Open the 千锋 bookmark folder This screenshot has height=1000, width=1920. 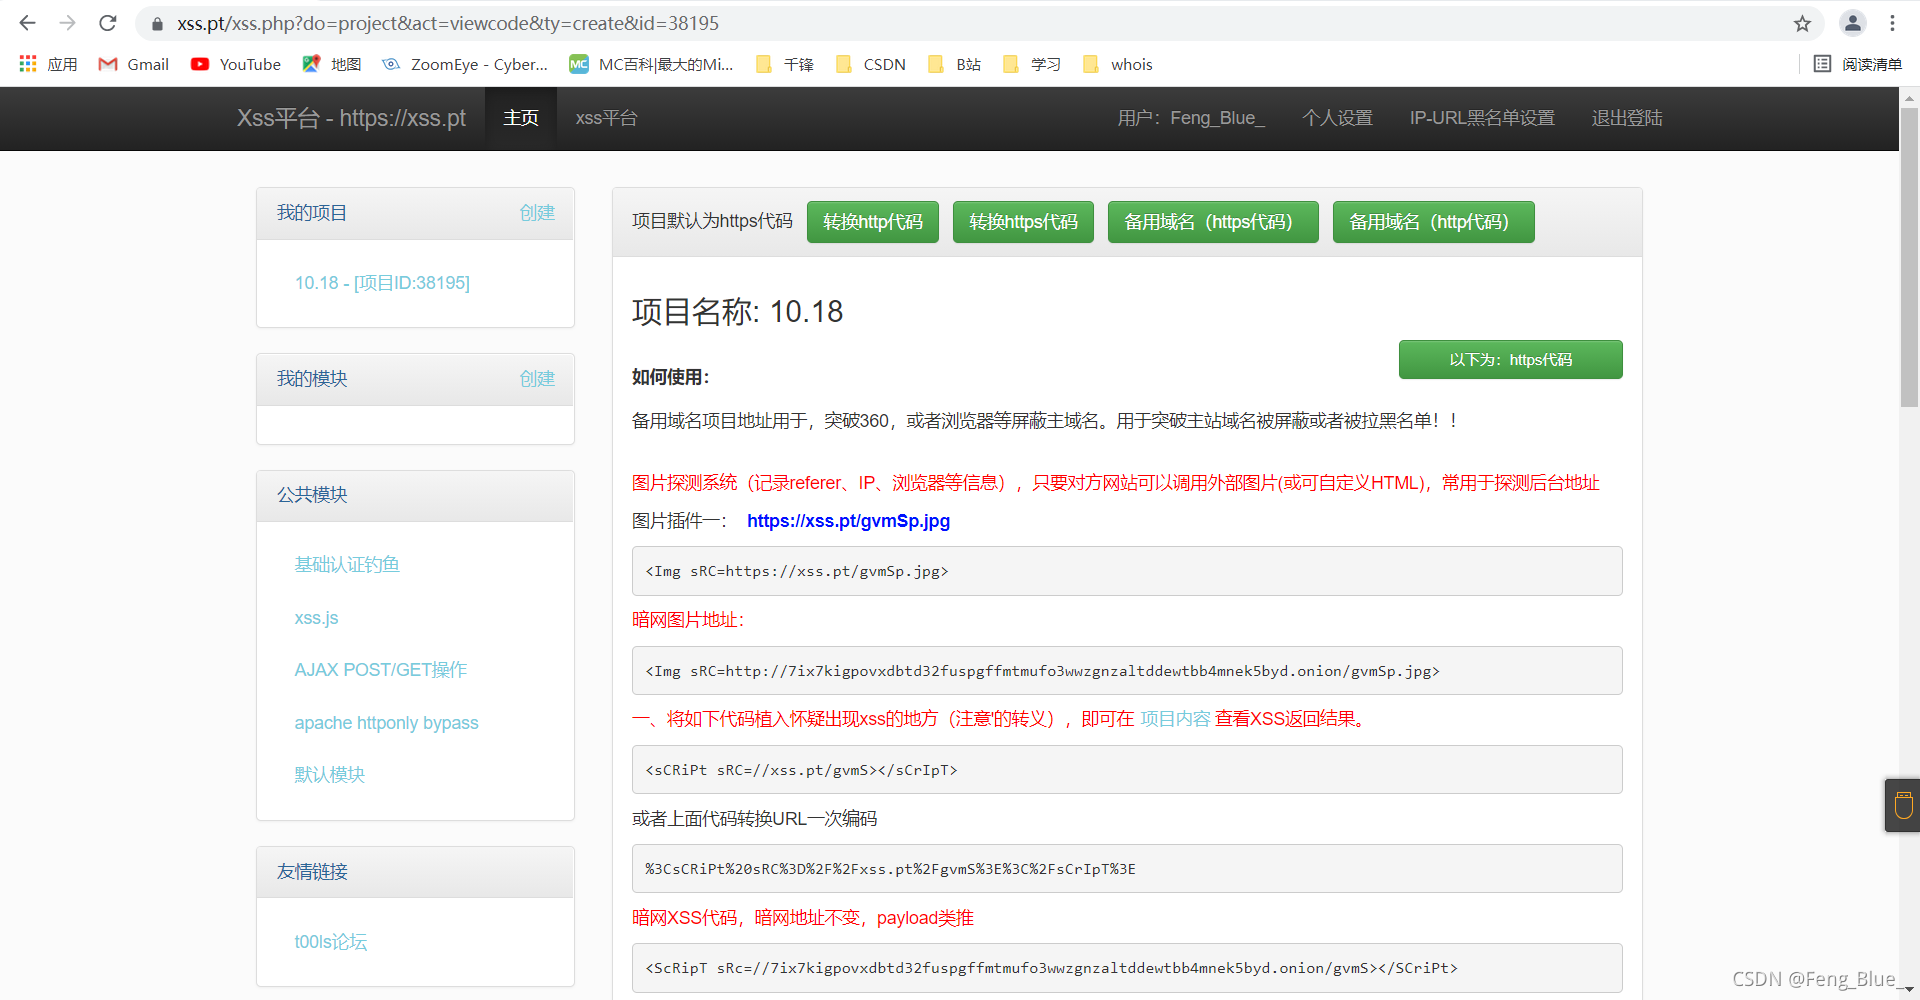785,64
